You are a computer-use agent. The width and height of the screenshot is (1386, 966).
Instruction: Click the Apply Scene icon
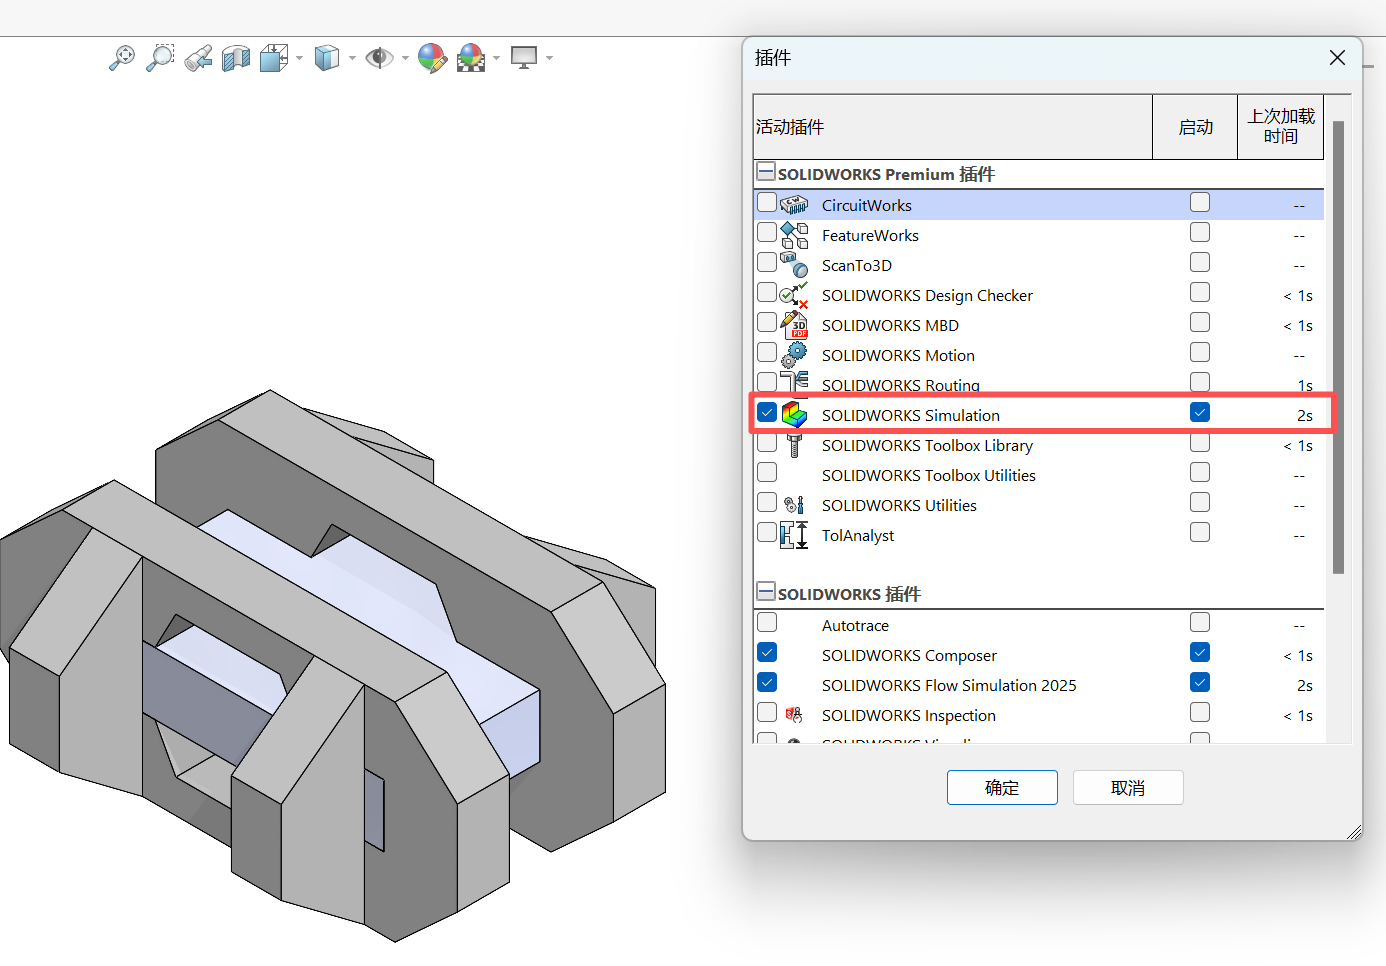point(471,58)
